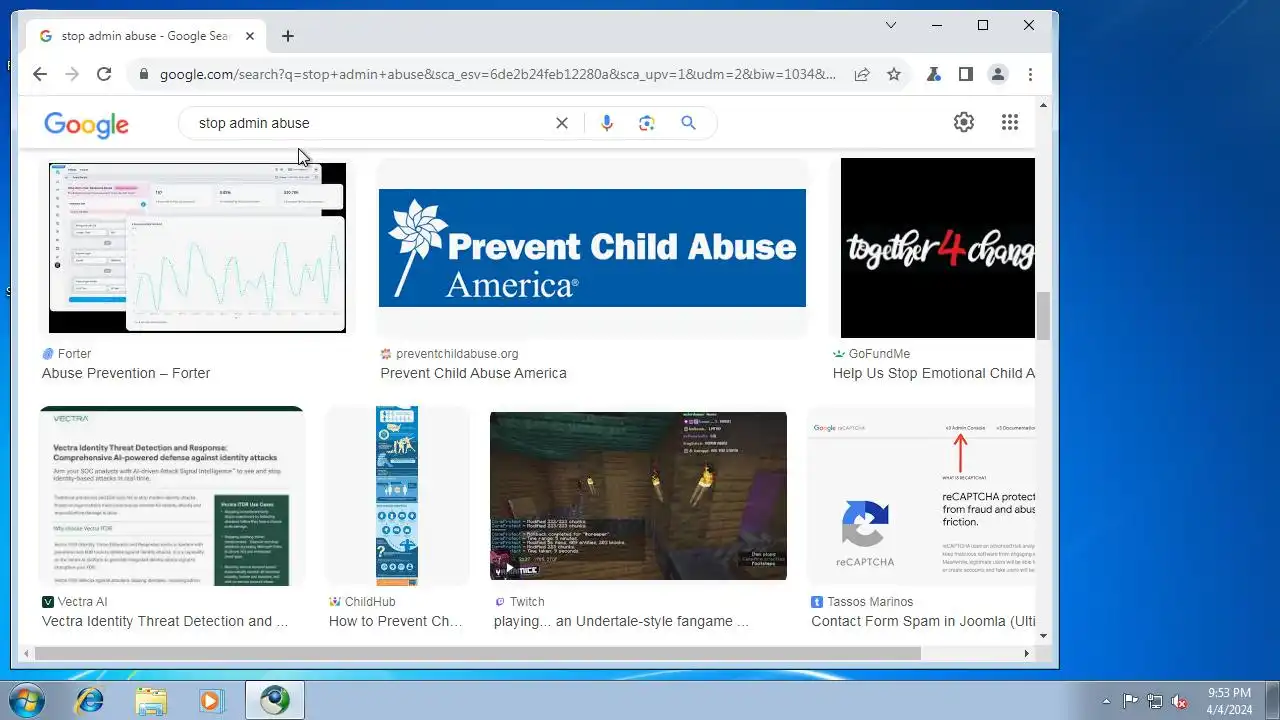Screen dimensions: 1280x720
Task: Bookmark this page with the star icon
Action: tap(894, 74)
